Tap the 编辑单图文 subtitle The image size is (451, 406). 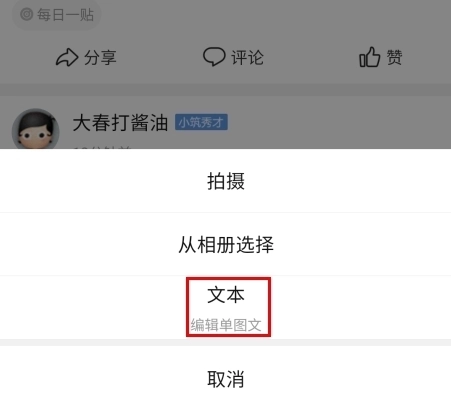pos(226,325)
